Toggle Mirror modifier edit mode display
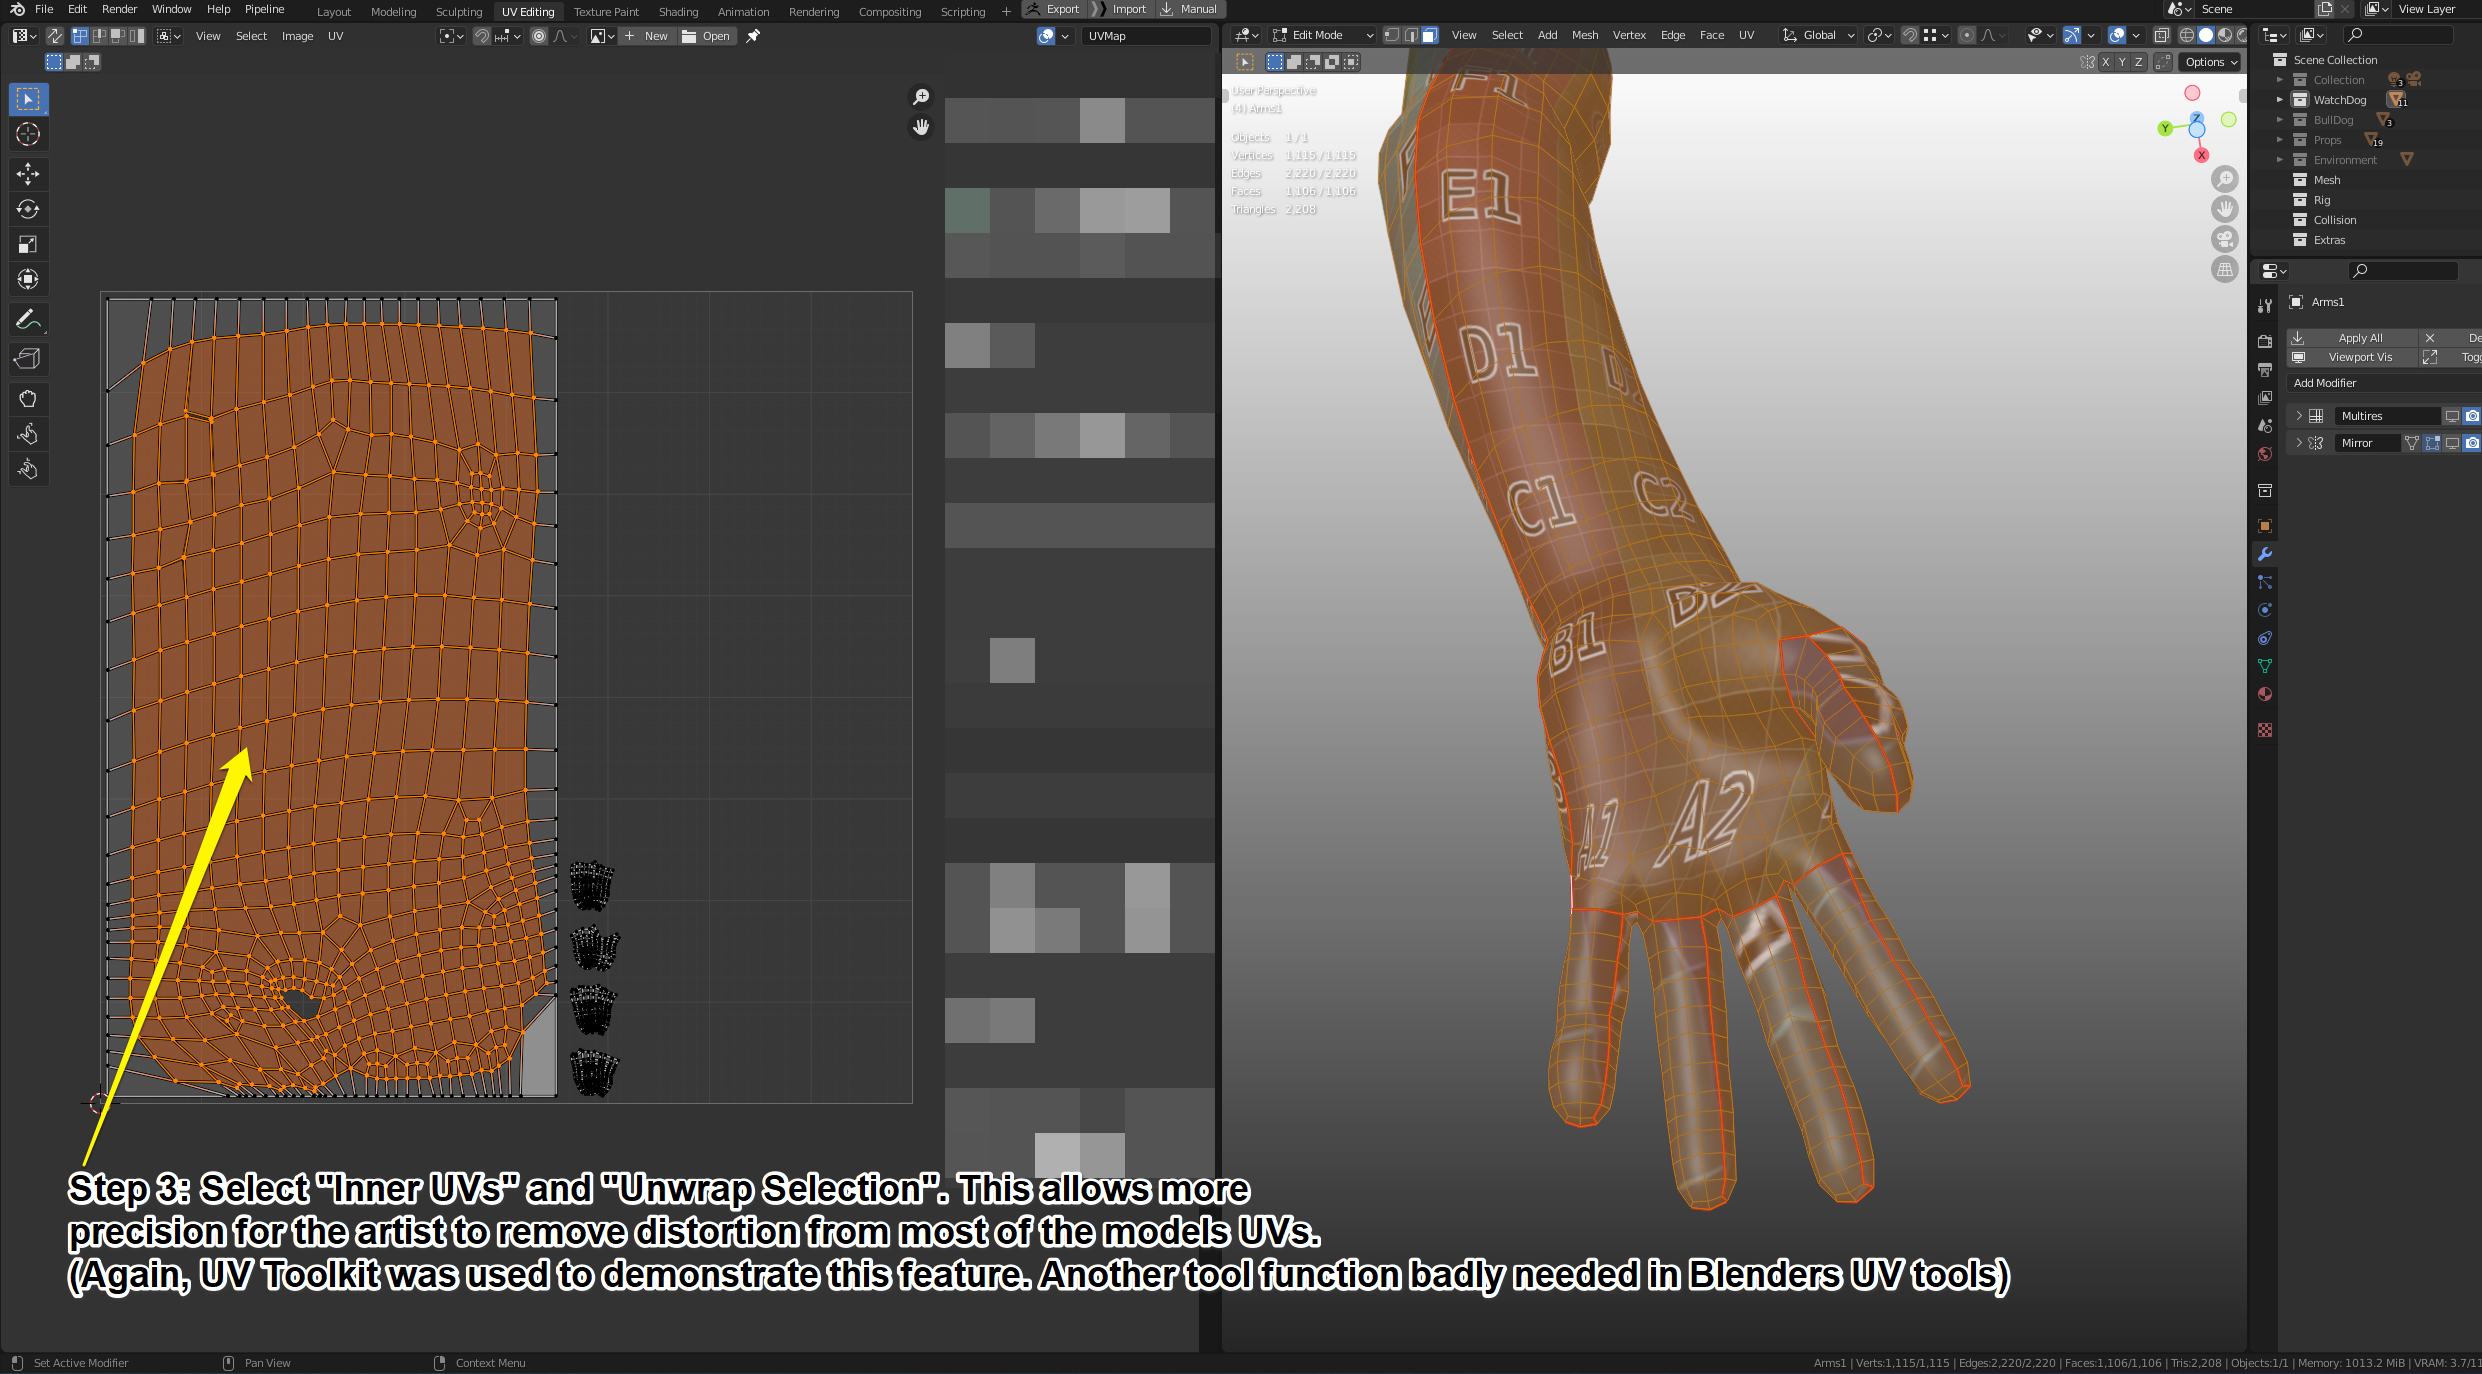 [2432, 443]
